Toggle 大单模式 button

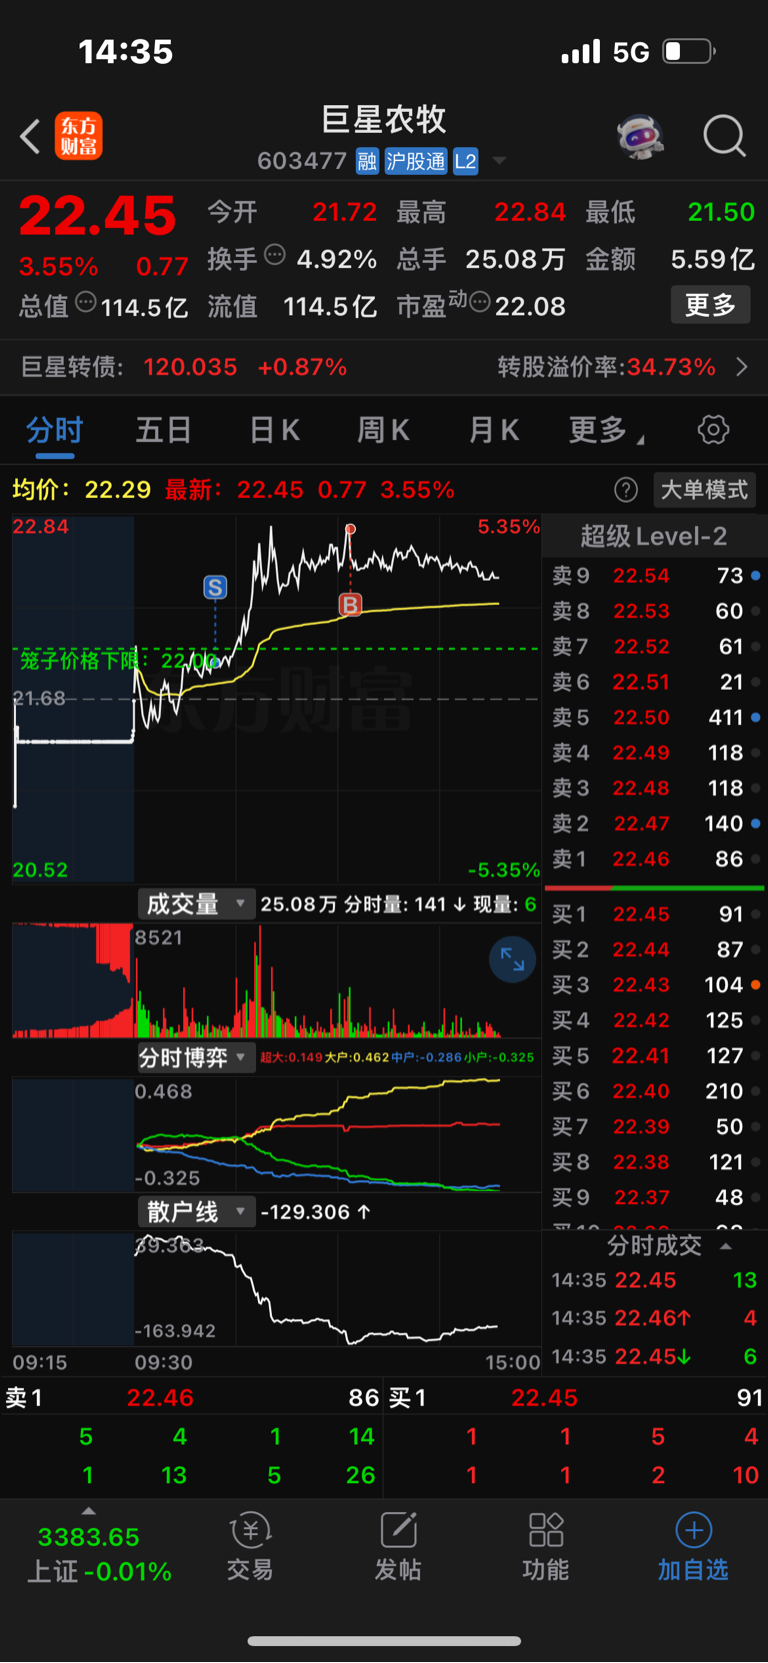pos(704,490)
